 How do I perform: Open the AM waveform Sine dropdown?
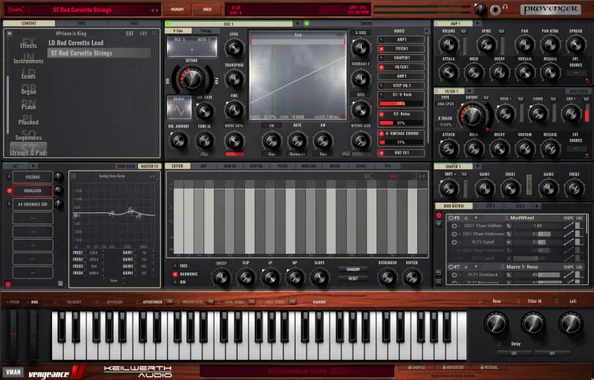pos(323,154)
